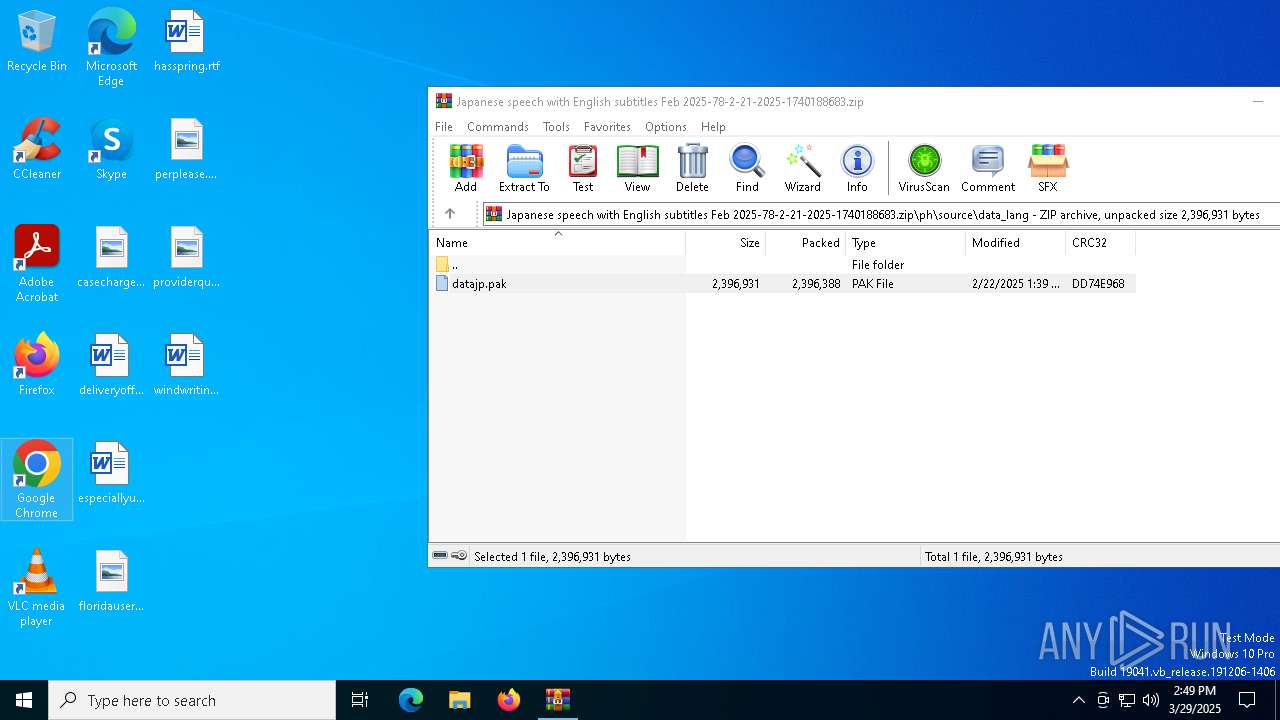Select the Microsoft Edge desktop shortcut
Image resolution: width=1280 pixels, height=720 pixels.
point(111,47)
